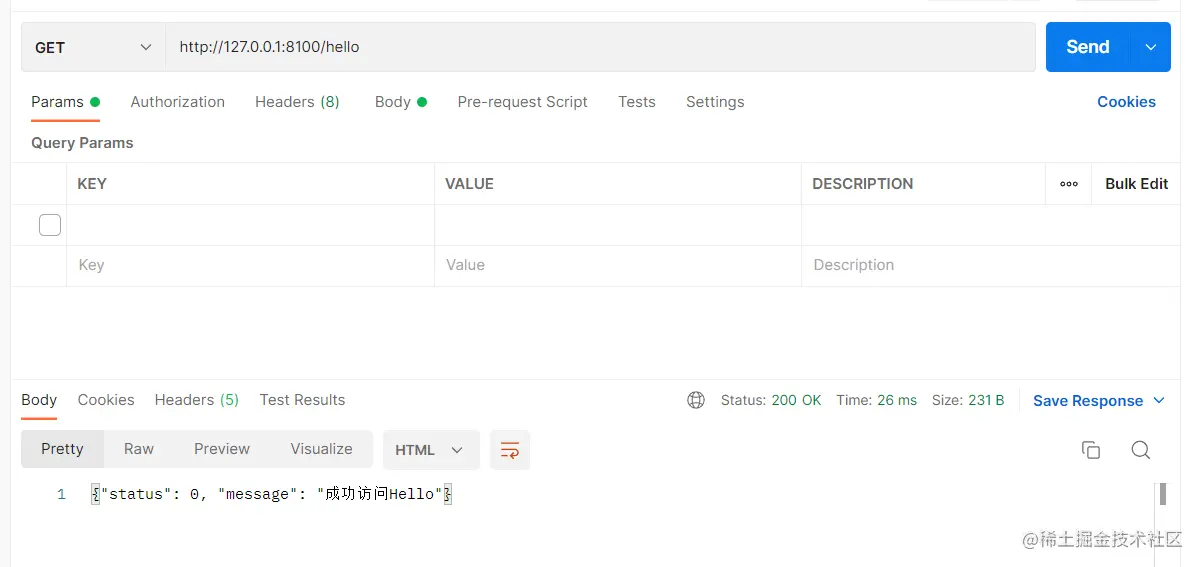Open request Settings tab
This screenshot has height=567, width=1200.
click(715, 102)
